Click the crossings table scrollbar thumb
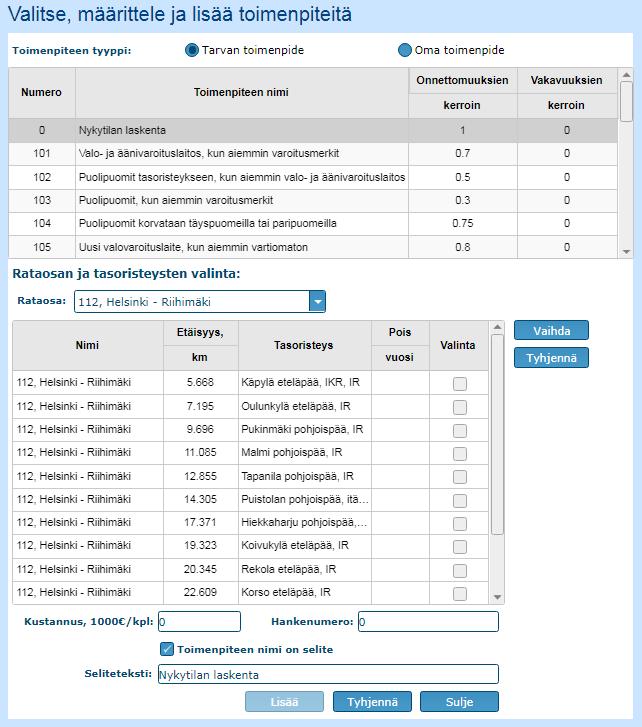Viewport: 642px width, 727px height. point(497,434)
